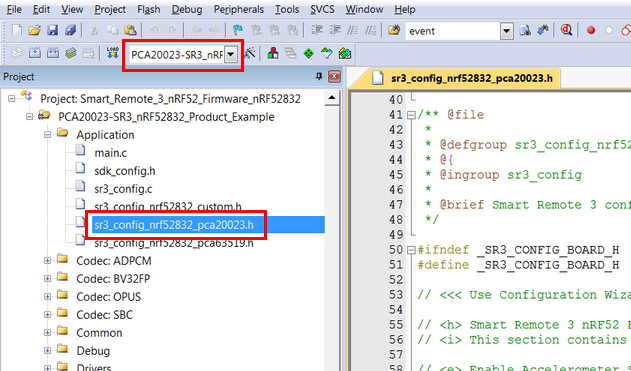Open the SVCS menu

click(x=322, y=9)
